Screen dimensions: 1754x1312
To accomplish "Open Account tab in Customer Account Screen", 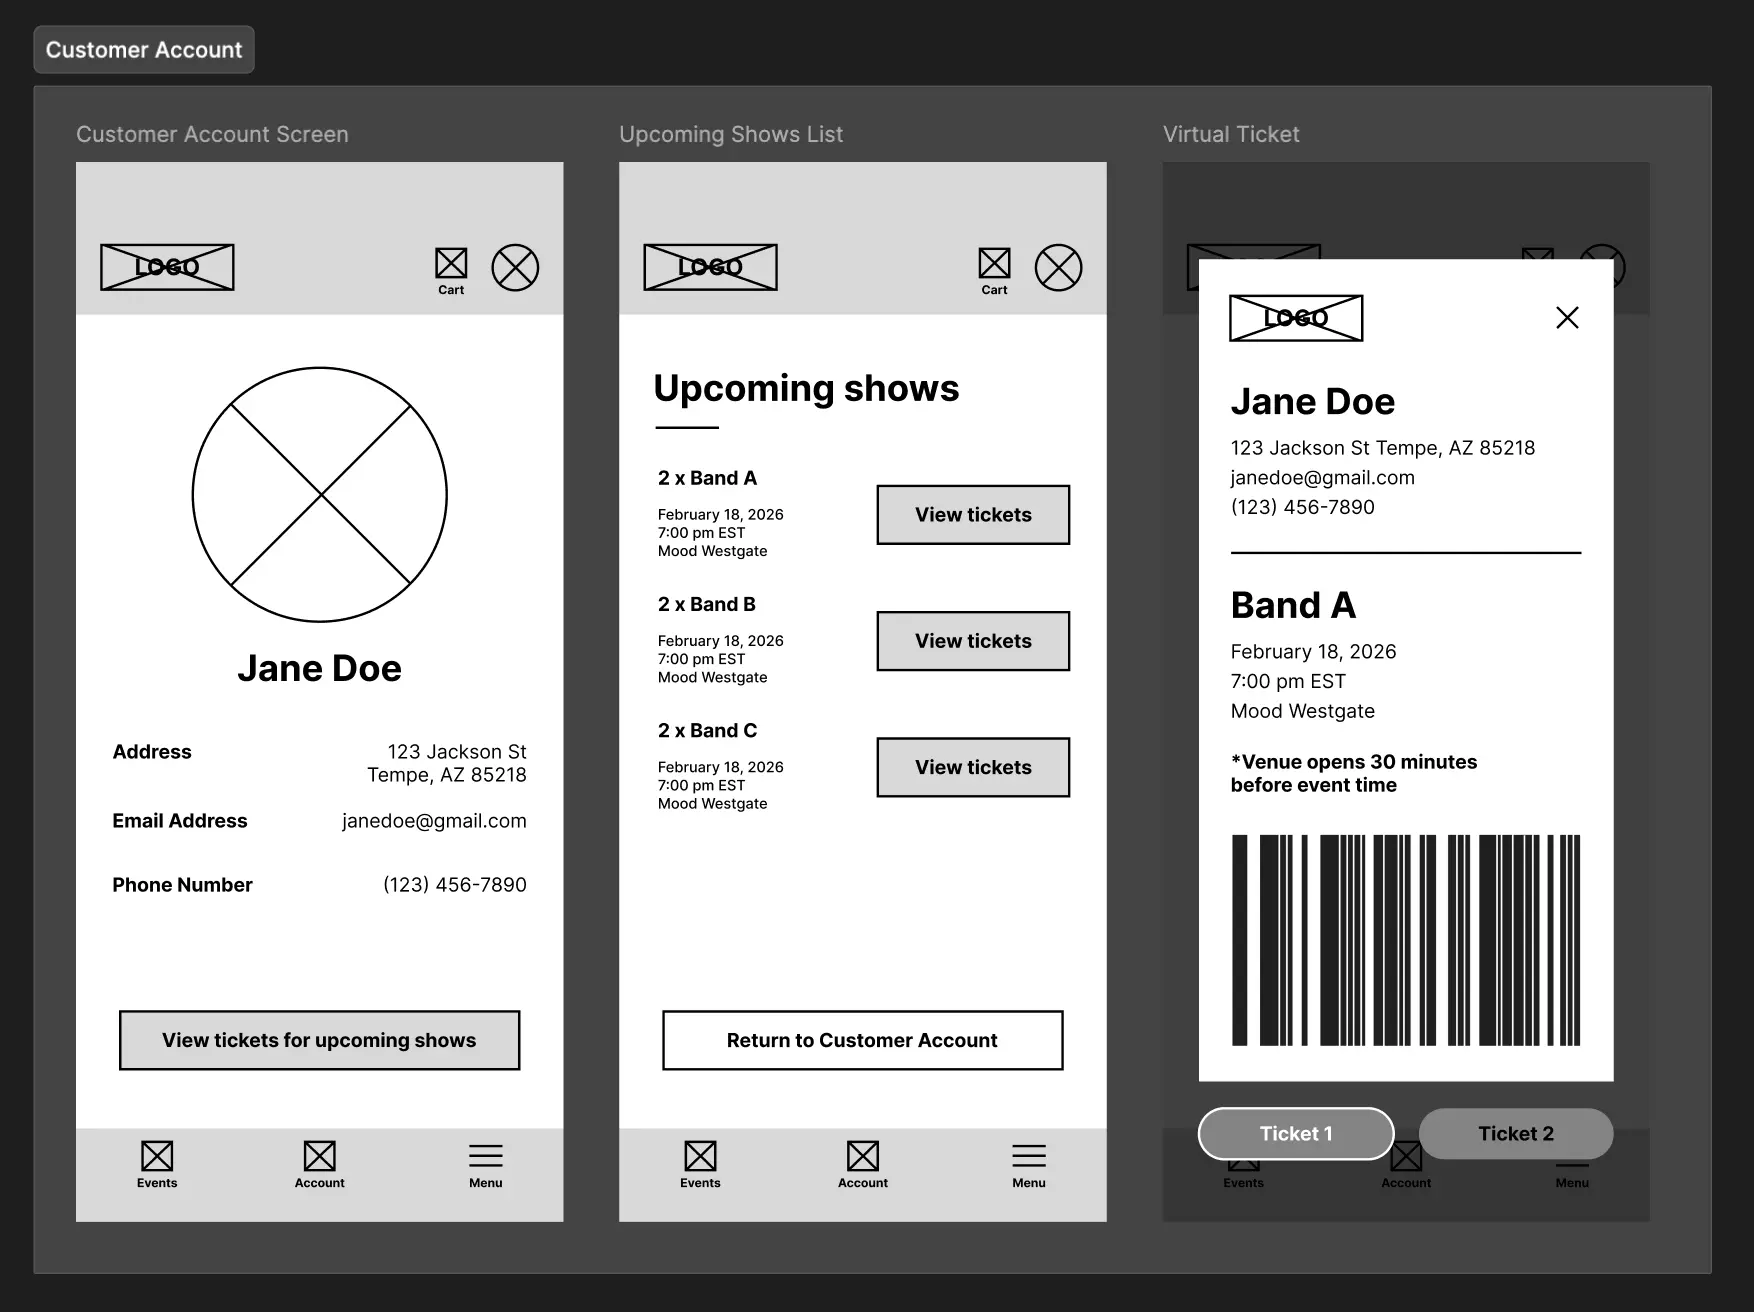I will pyautogui.click(x=320, y=1165).
